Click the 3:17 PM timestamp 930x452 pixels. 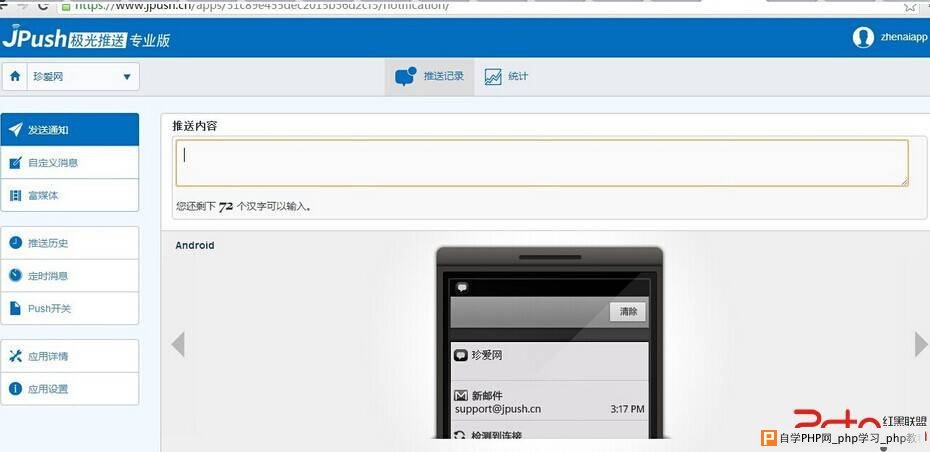pyautogui.click(x=628, y=409)
